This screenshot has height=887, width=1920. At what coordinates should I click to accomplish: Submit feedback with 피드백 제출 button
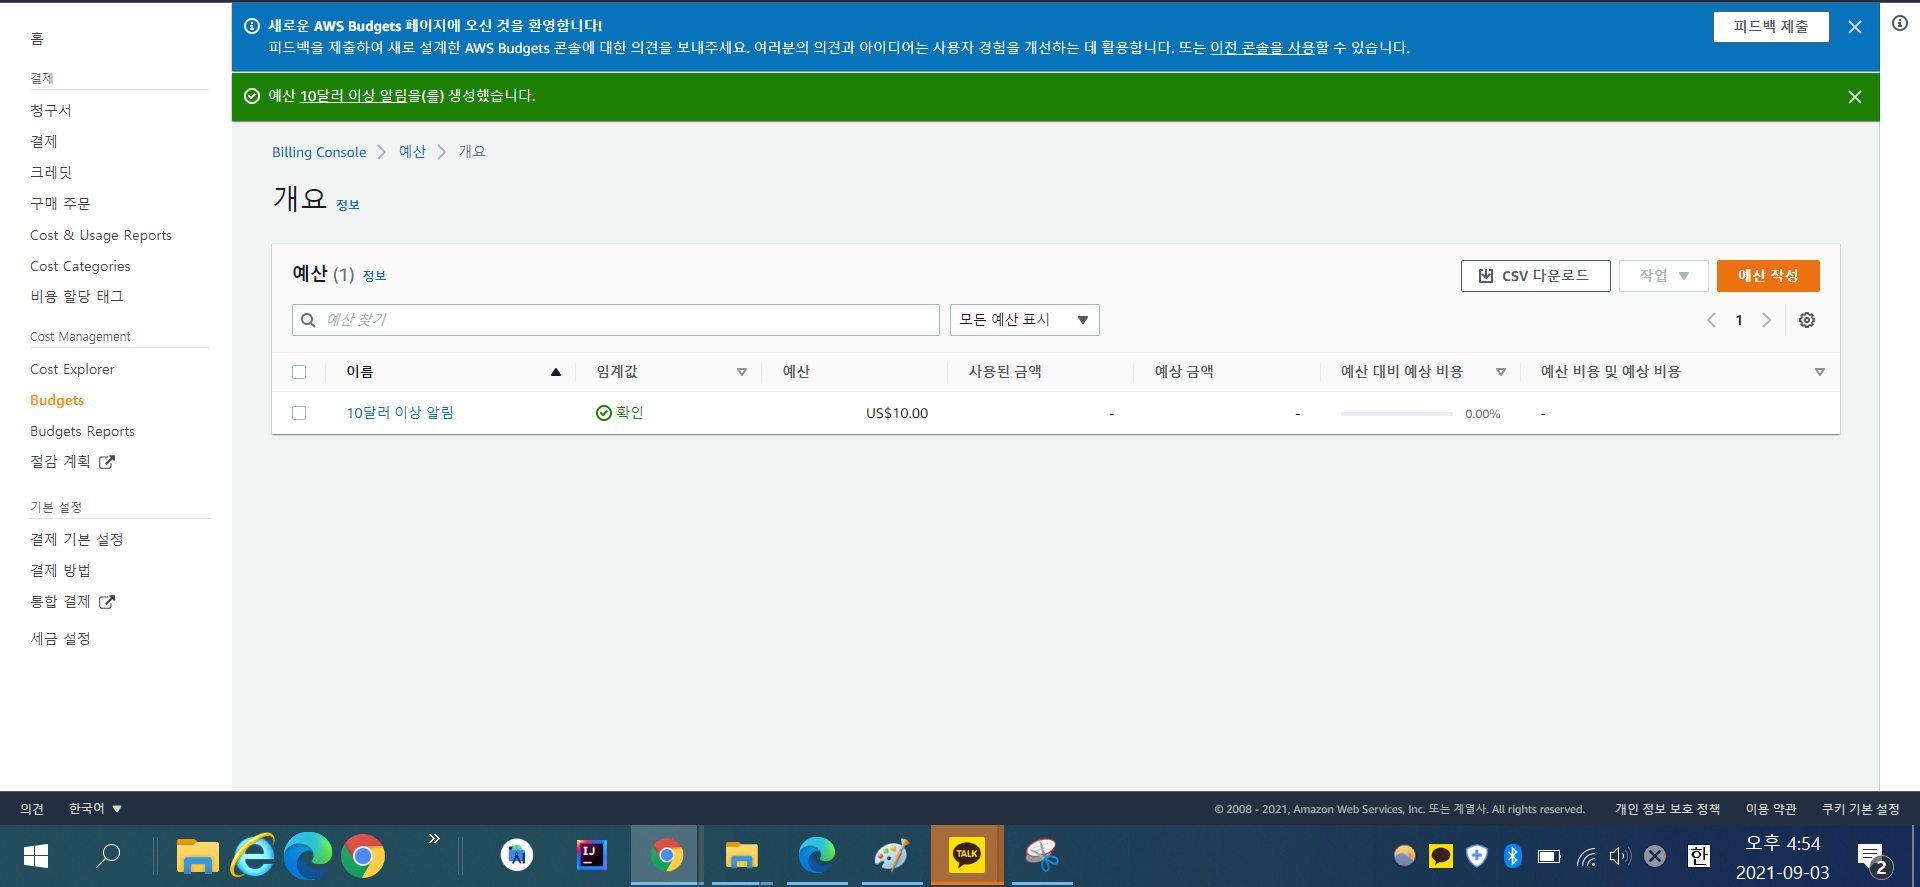coord(1771,27)
